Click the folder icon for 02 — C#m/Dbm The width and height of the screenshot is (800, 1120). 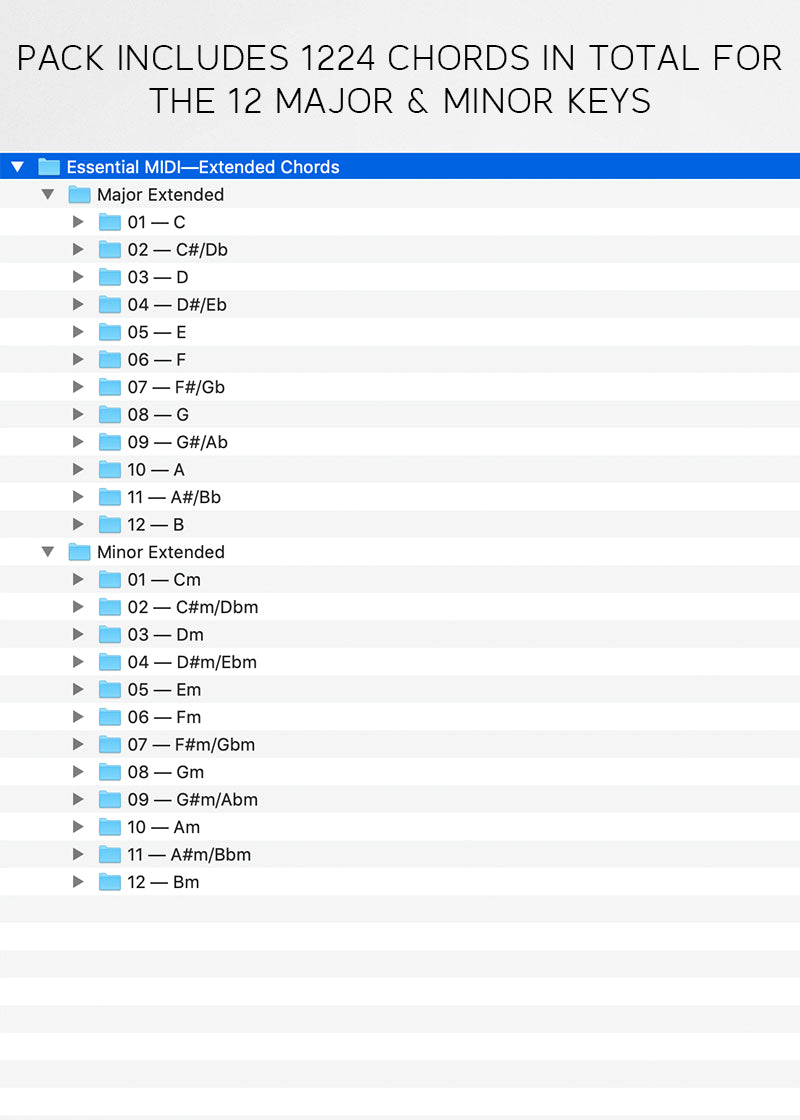pos(109,607)
